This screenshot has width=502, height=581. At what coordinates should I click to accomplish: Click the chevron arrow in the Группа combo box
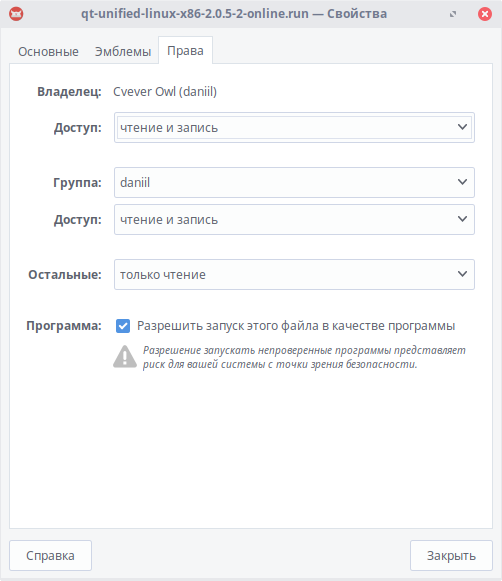tap(462, 182)
